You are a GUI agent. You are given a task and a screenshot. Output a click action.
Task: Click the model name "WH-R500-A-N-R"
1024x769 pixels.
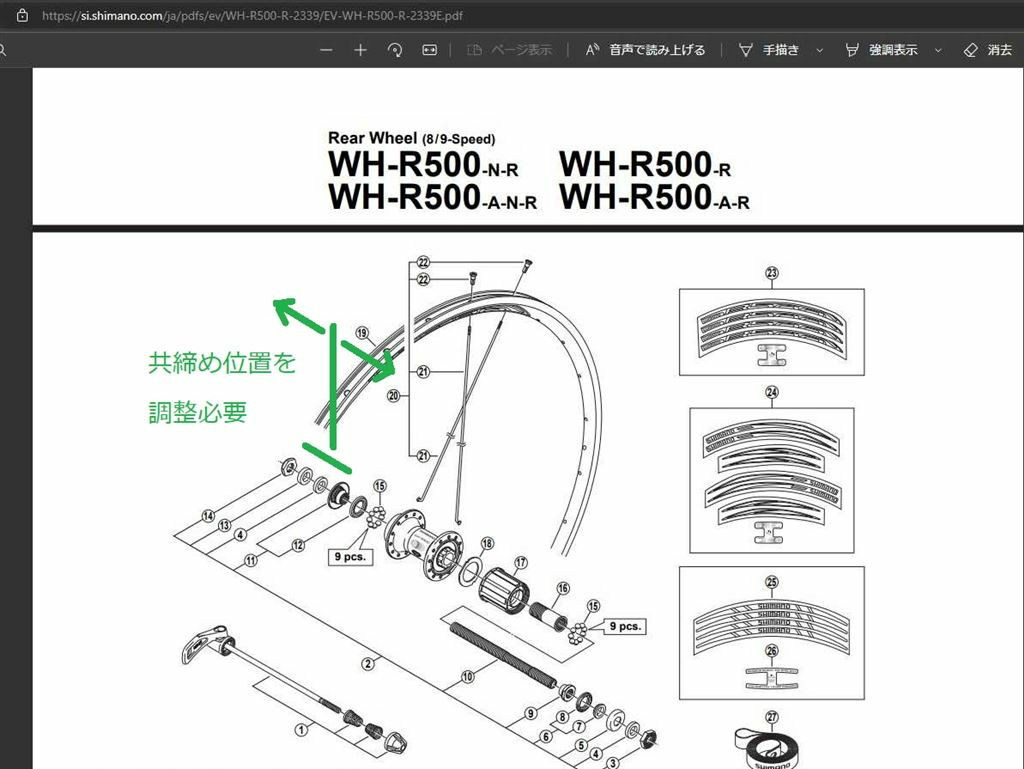432,196
